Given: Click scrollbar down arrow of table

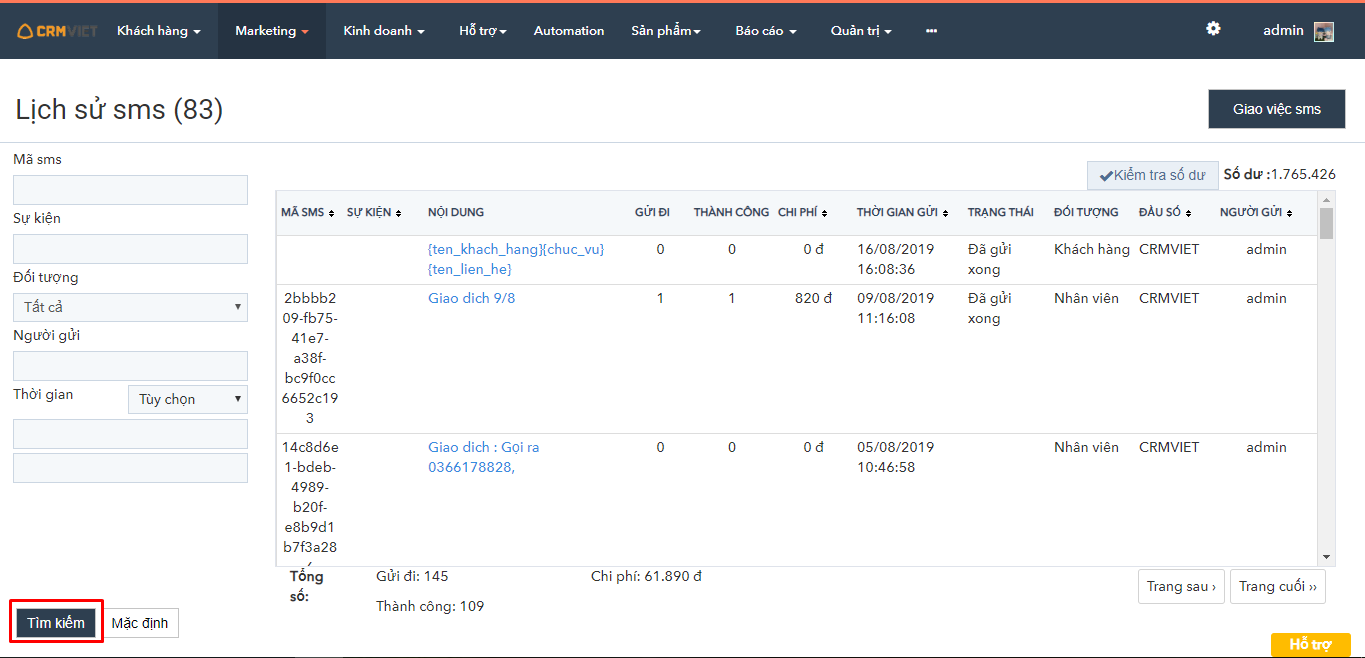Looking at the screenshot, I should coord(1326,557).
